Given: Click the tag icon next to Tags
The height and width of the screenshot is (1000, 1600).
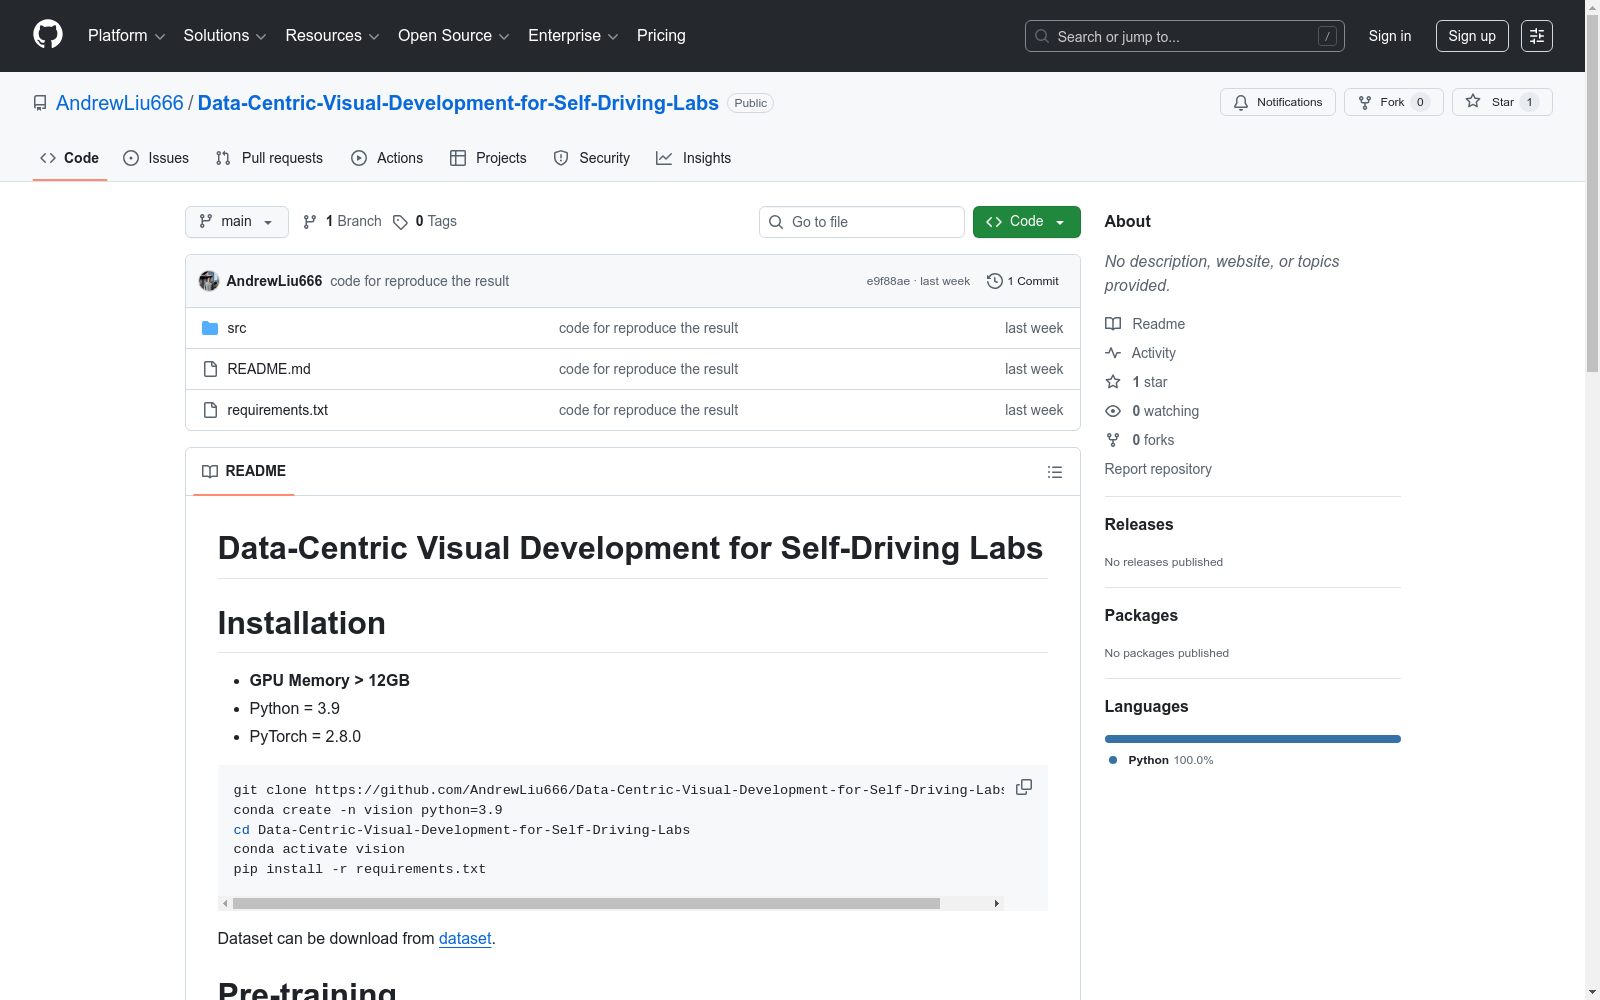Looking at the screenshot, I should coord(400,222).
